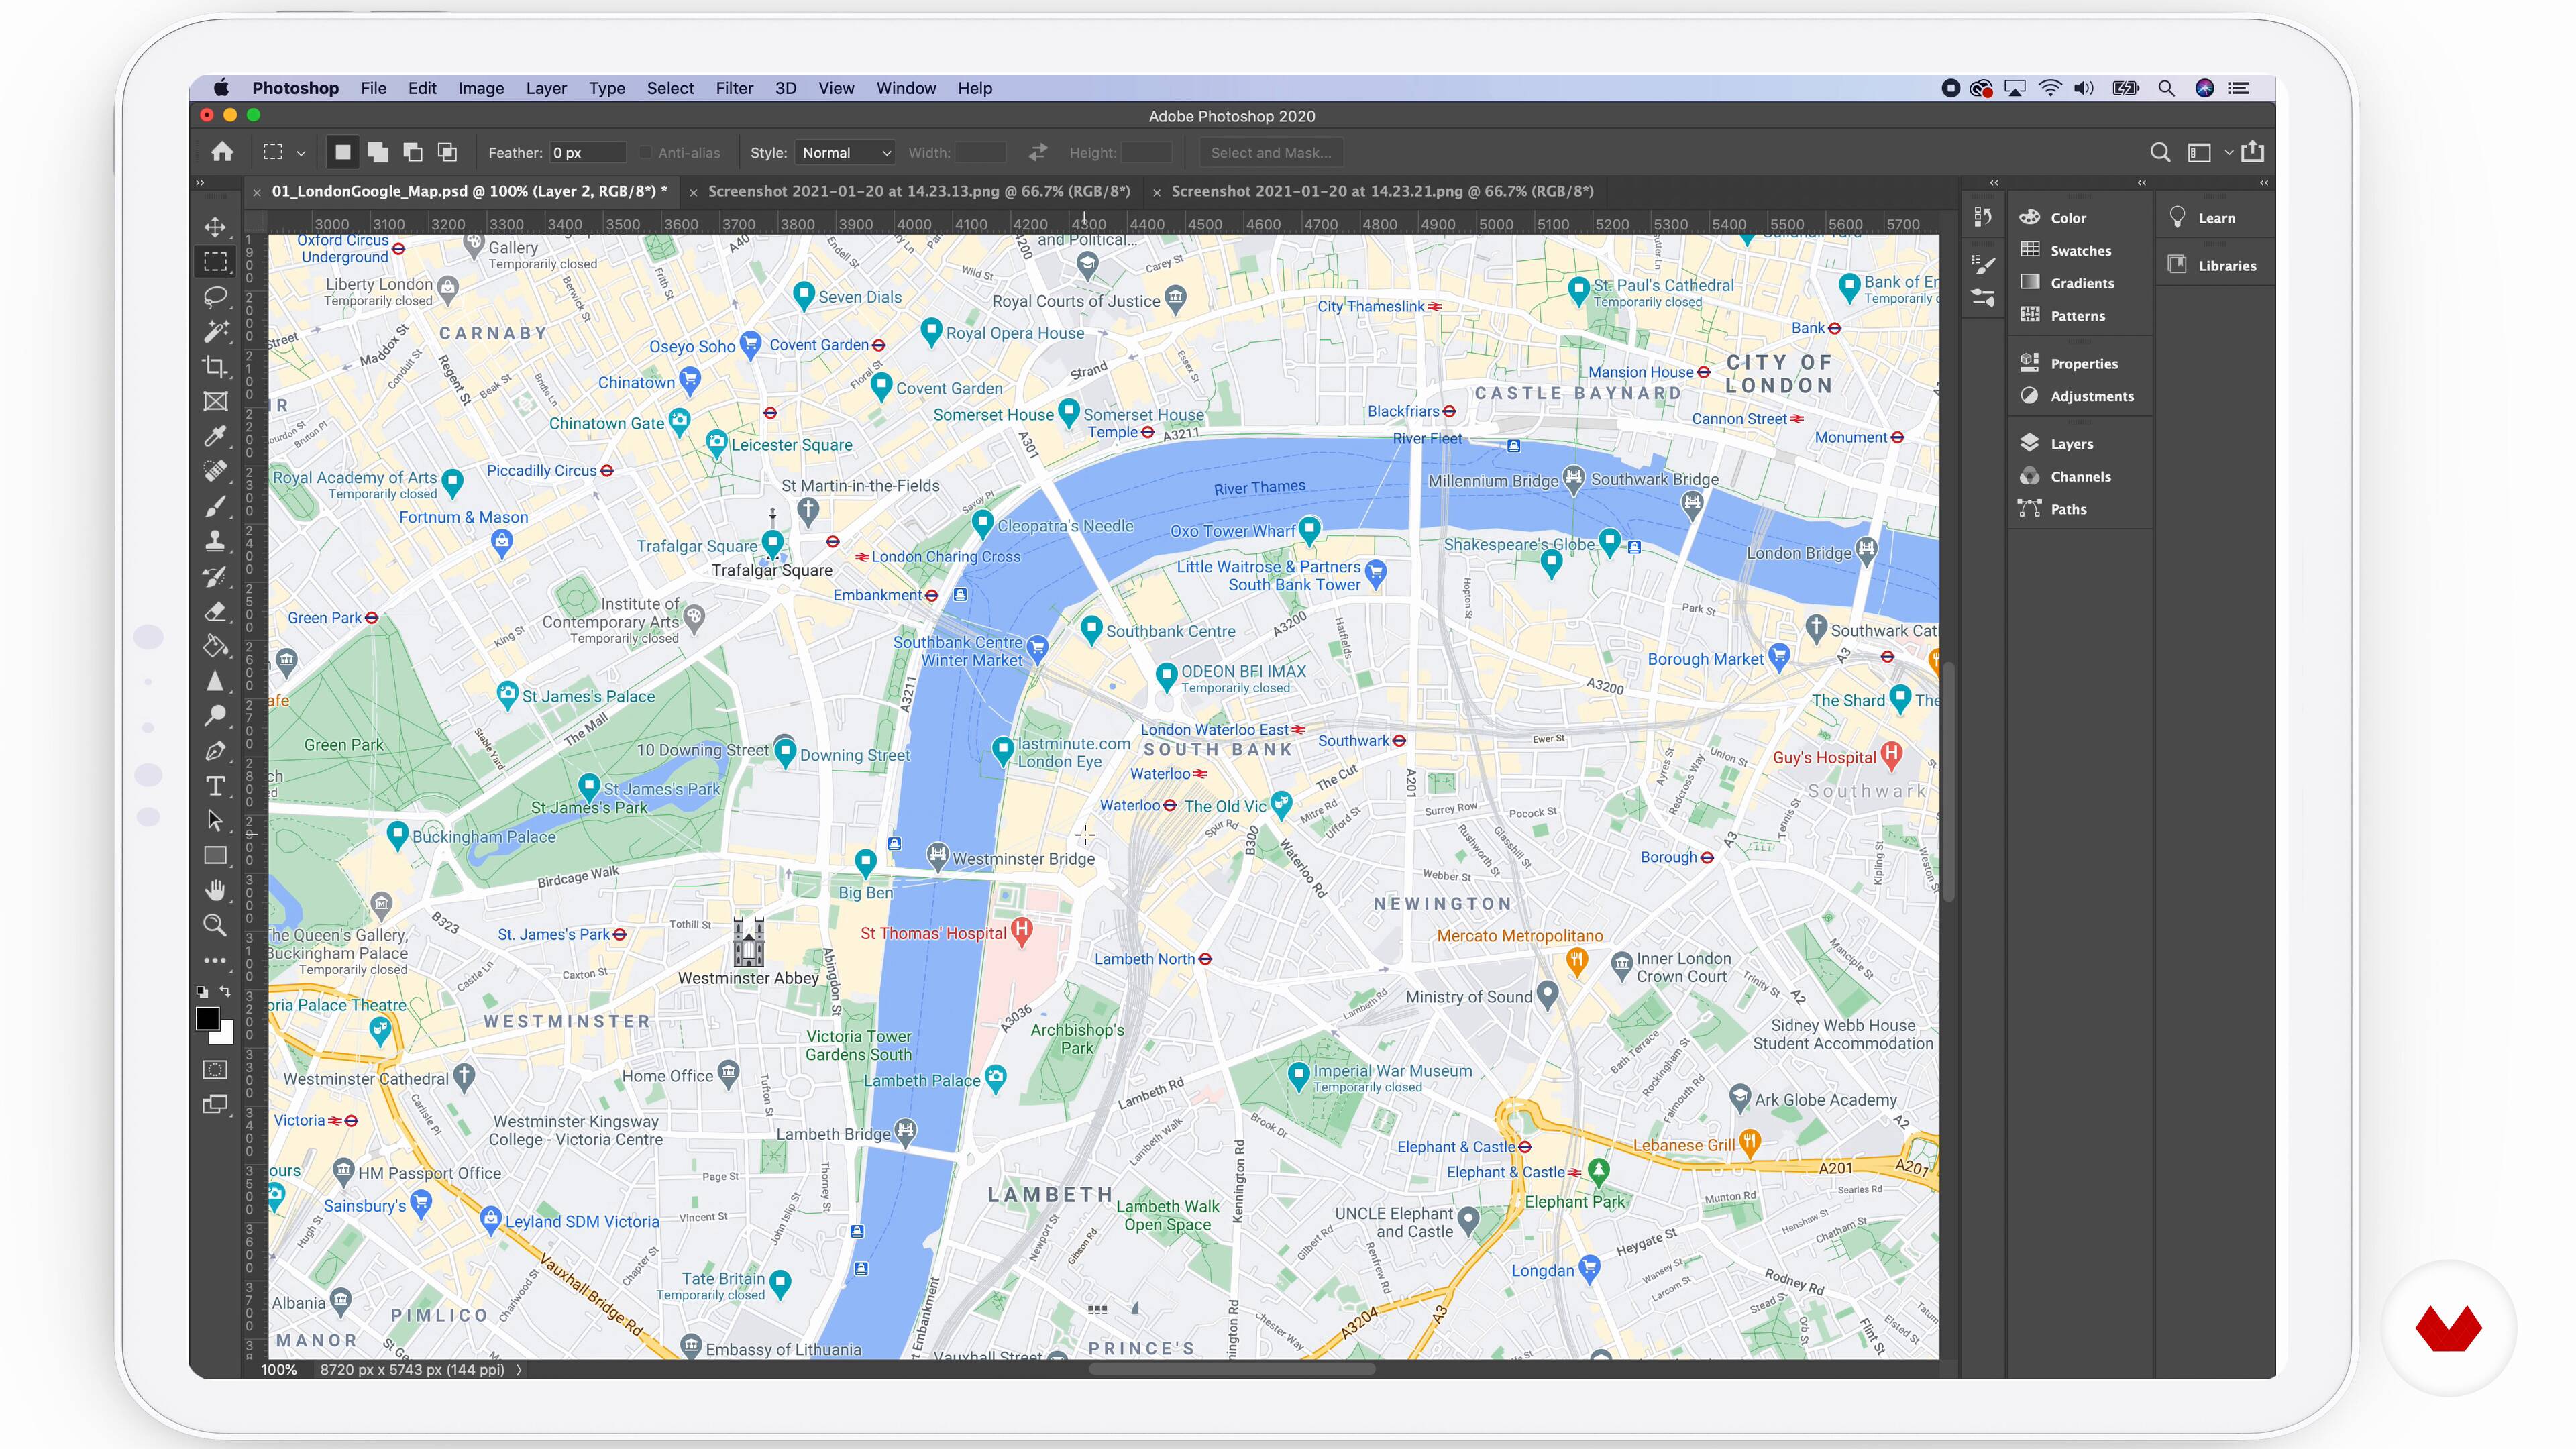
Task: Click the search icon in options bar
Action: tap(2160, 152)
